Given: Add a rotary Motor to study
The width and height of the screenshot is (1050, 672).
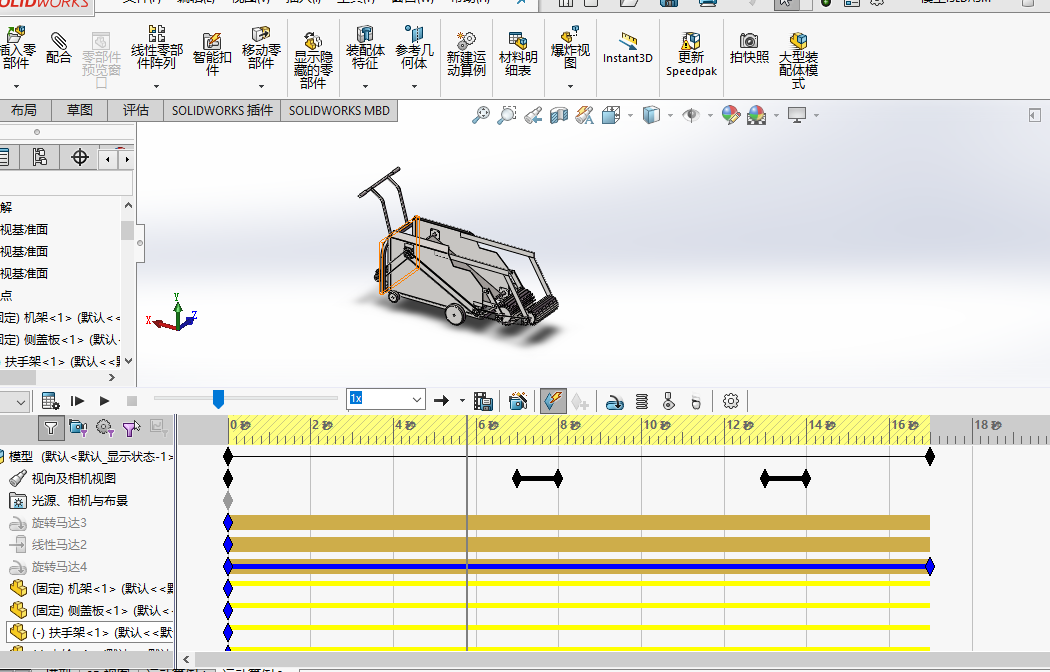Looking at the screenshot, I should click(x=615, y=401).
